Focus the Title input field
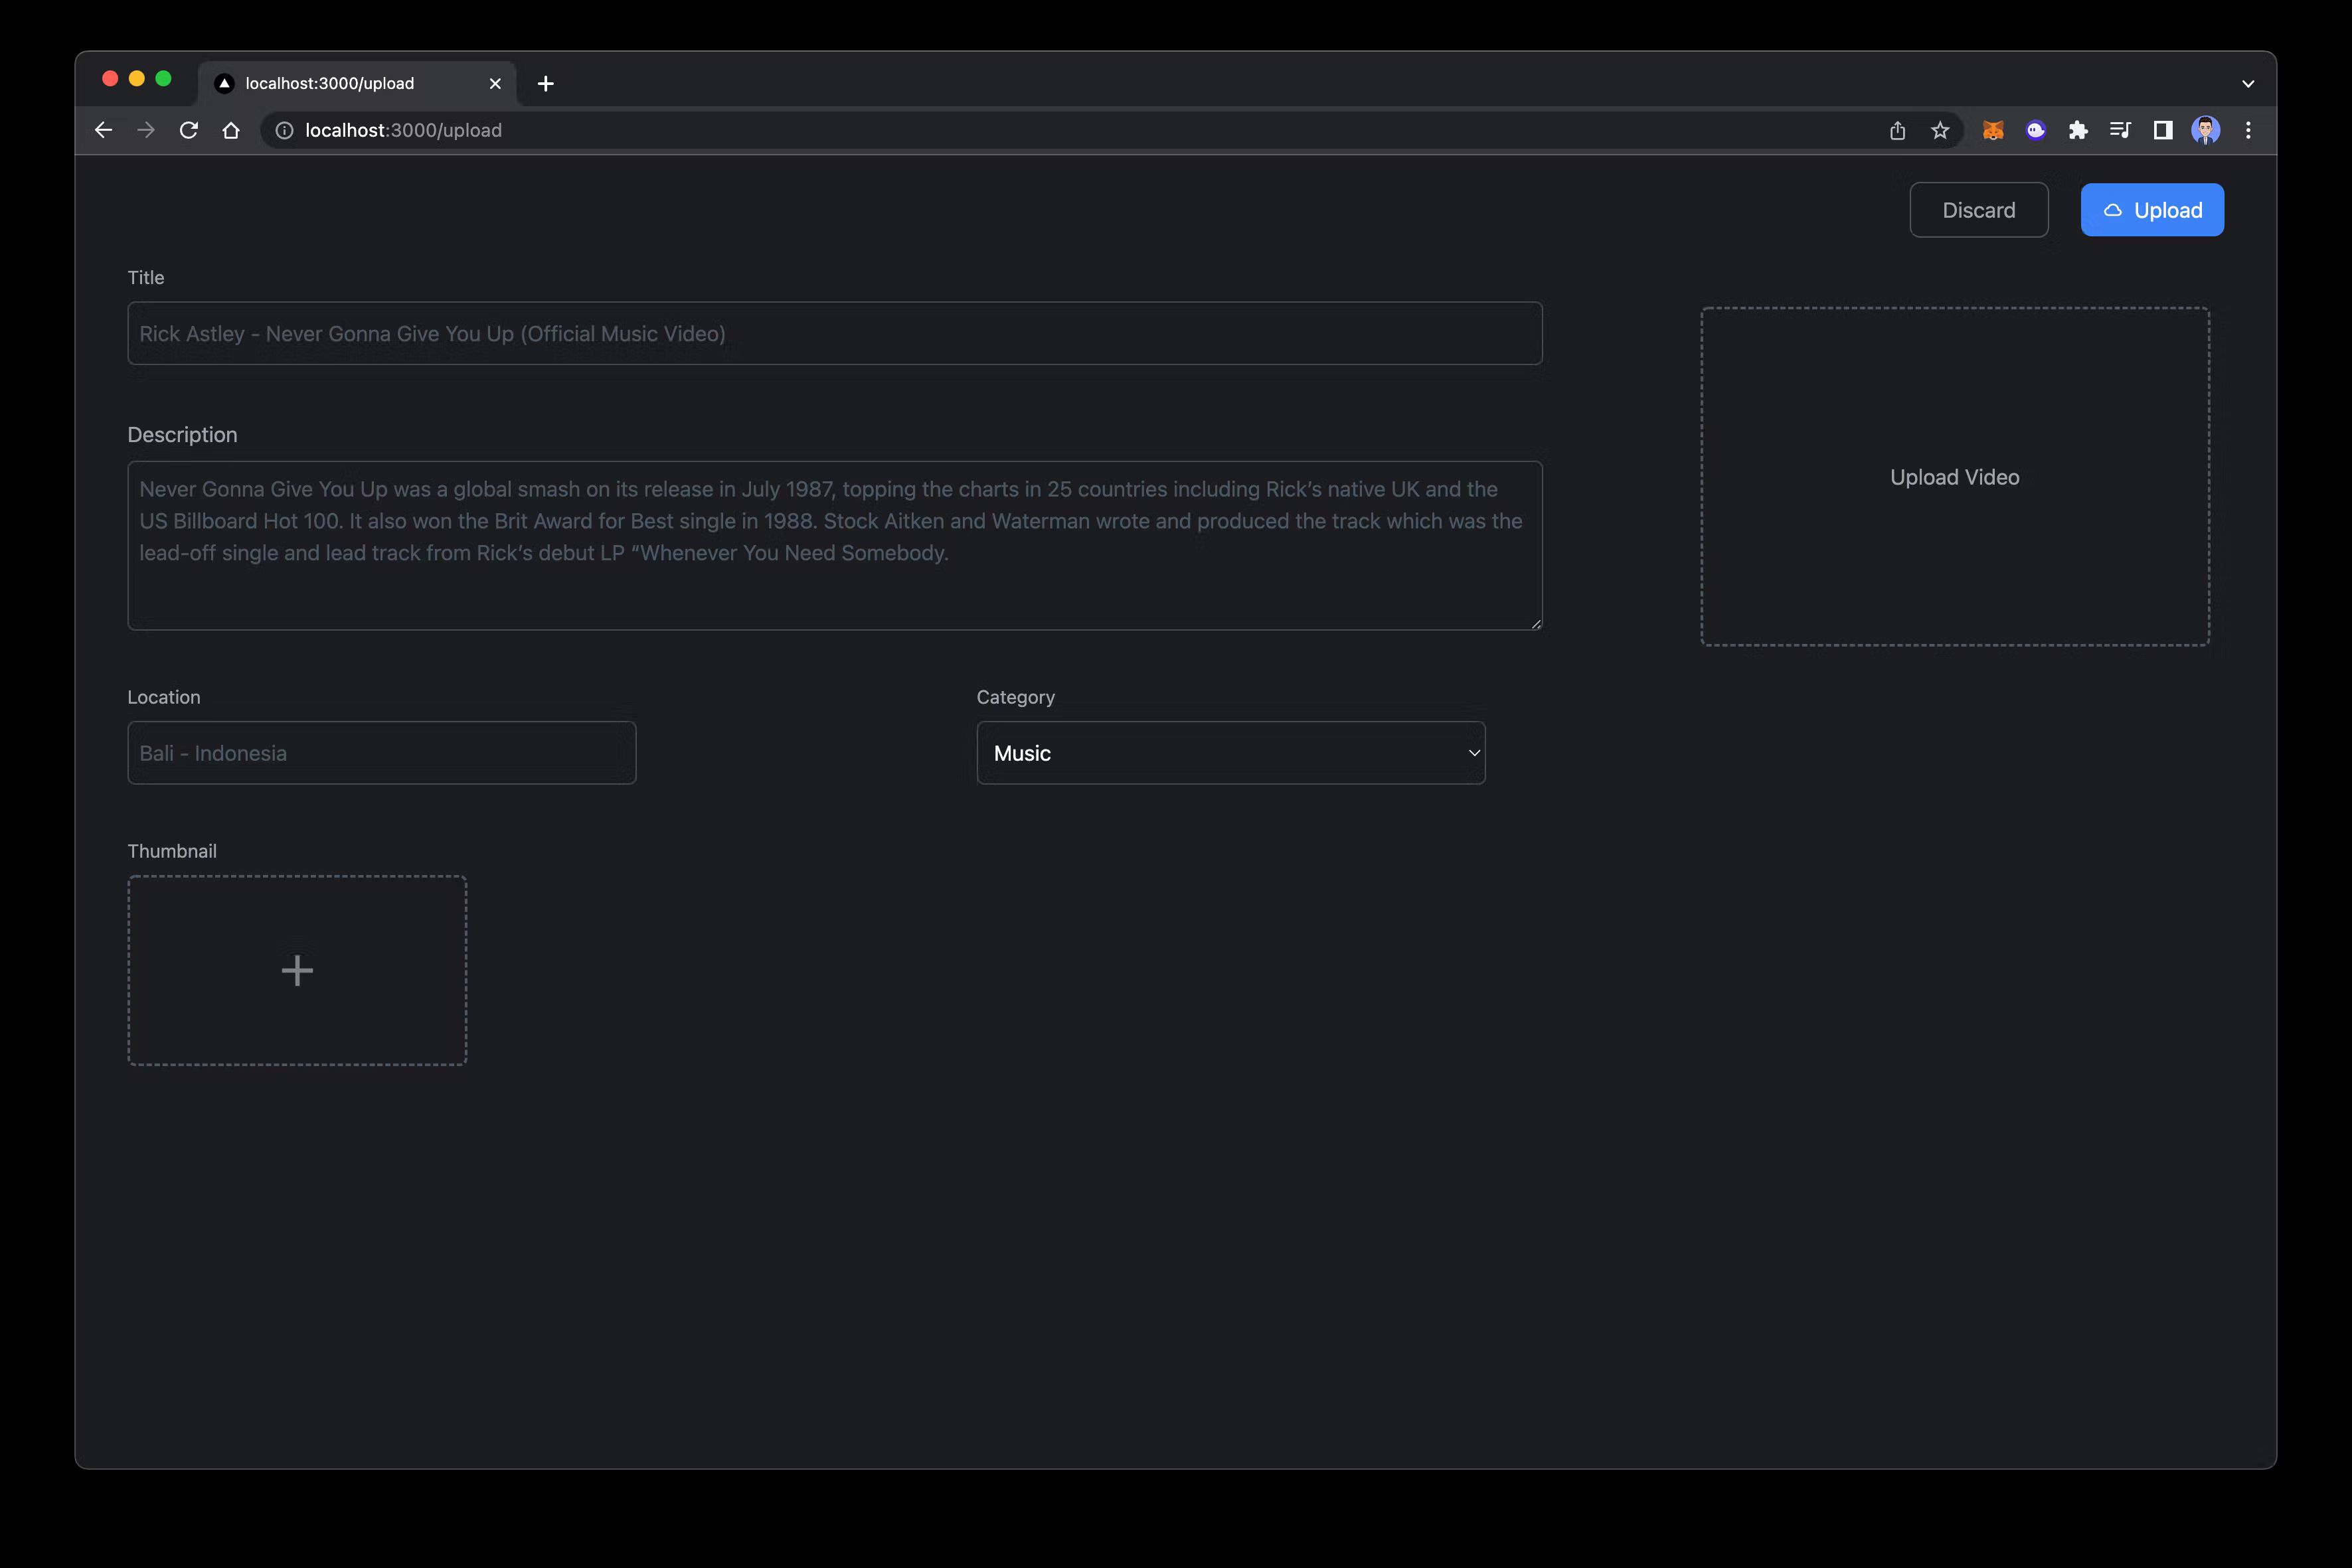The height and width of the screenshot is (1568, 2352). tap(835, 333)
